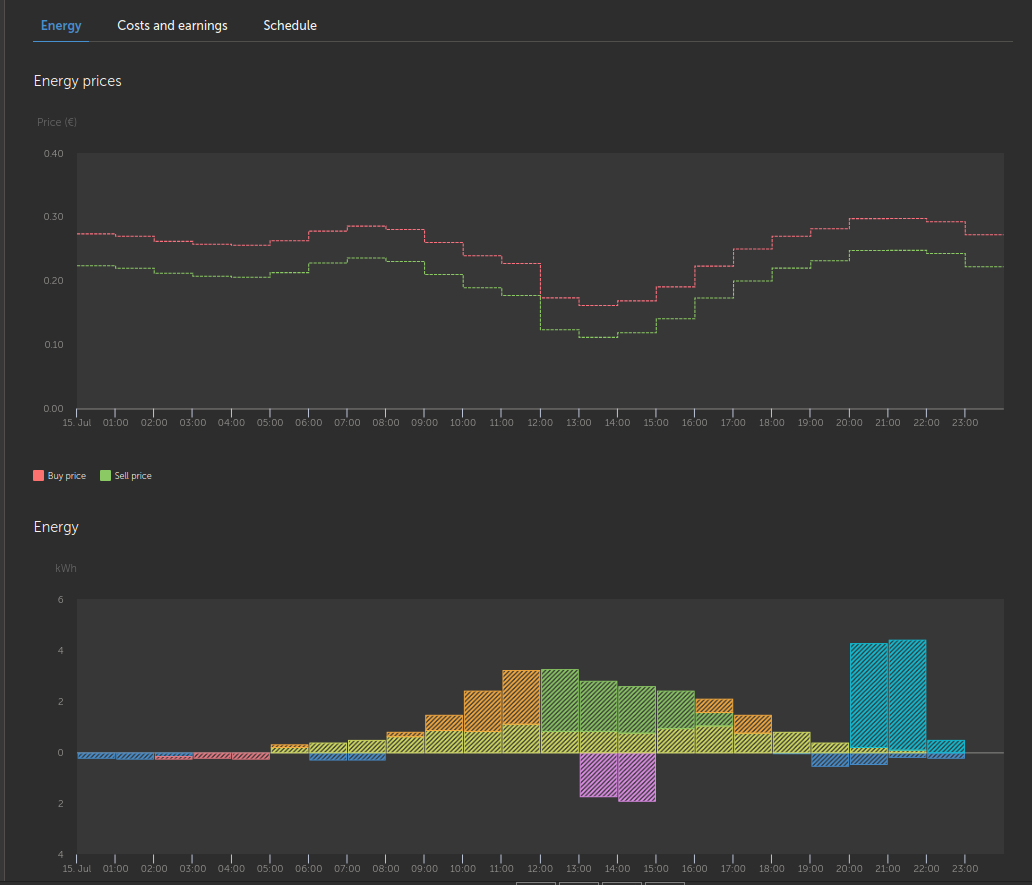1032x885 pixels.
Task: Click the 0.40 price axis label
Action: (53, 154)
